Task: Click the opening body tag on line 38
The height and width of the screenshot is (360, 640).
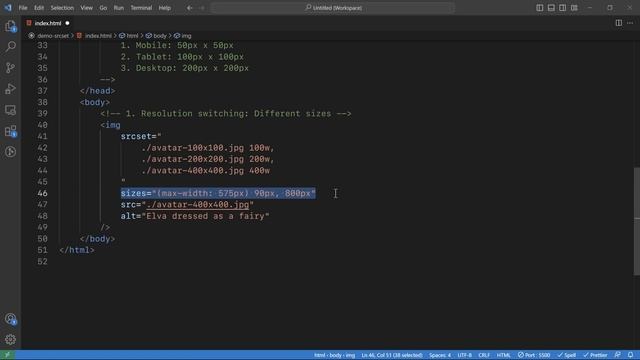Action: (95, 102)
